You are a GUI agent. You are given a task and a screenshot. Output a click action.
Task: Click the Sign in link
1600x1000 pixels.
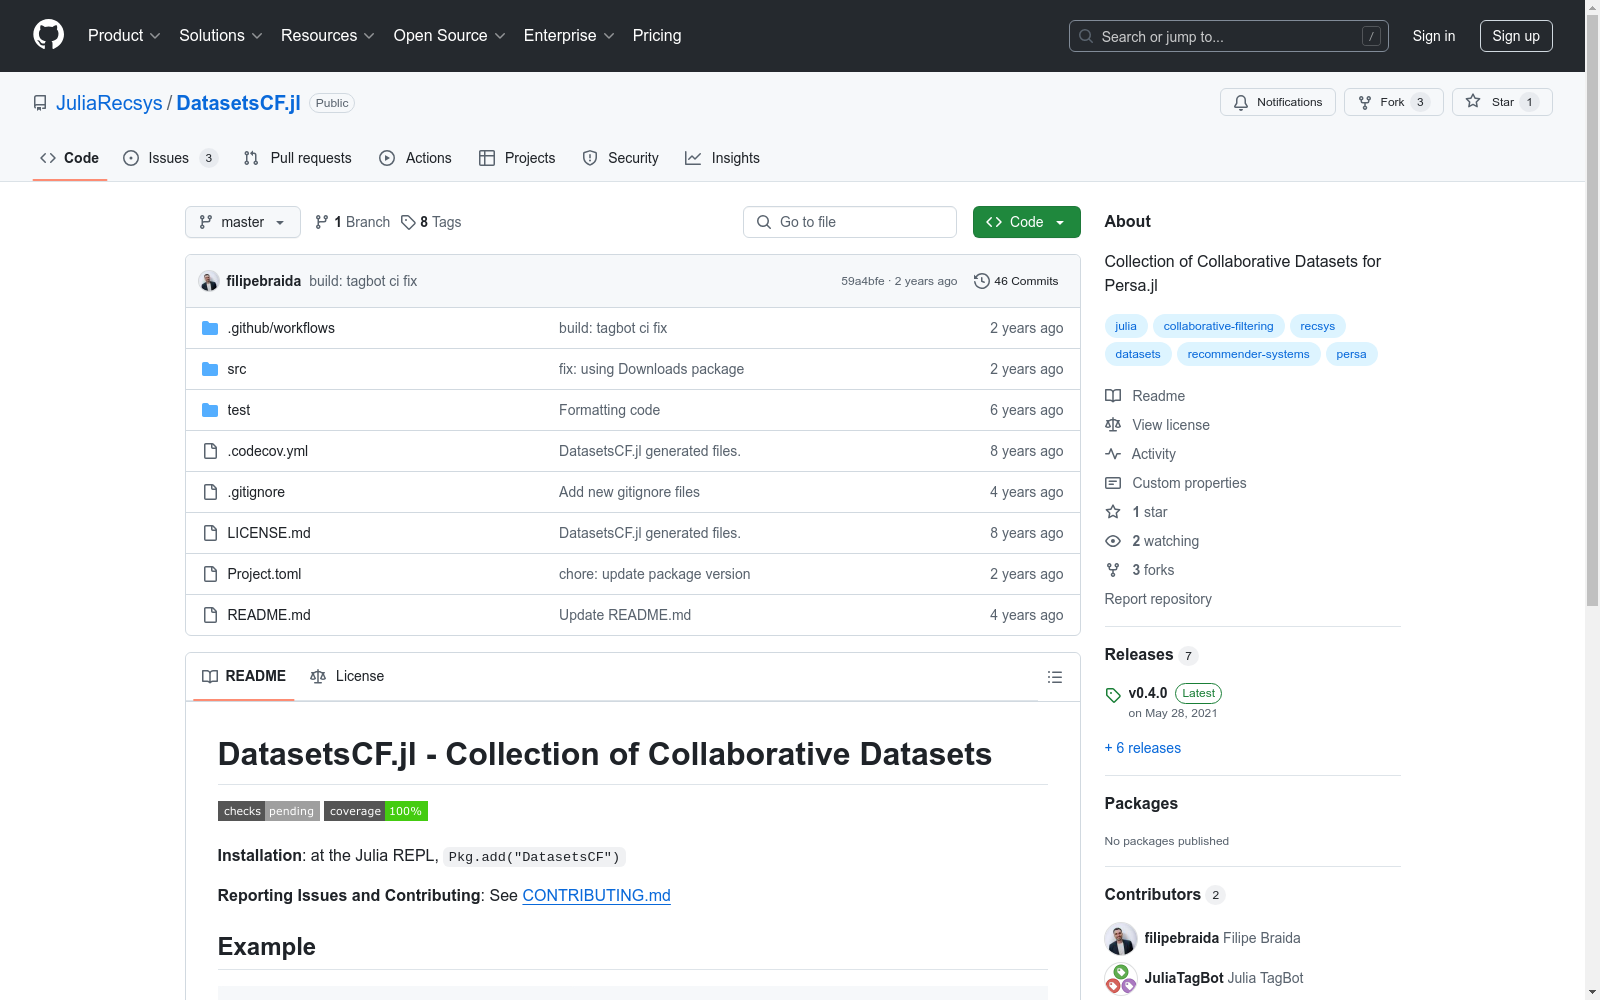(1434, 36)
